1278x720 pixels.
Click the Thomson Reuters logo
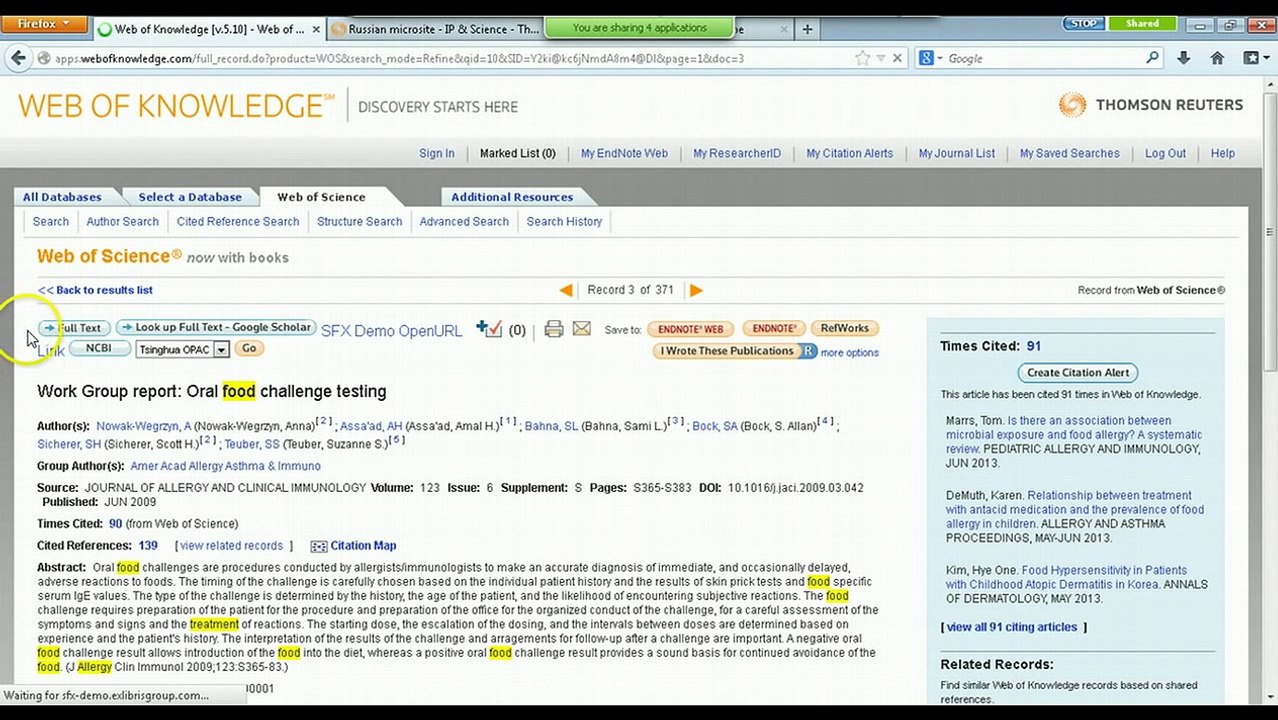1150,105
